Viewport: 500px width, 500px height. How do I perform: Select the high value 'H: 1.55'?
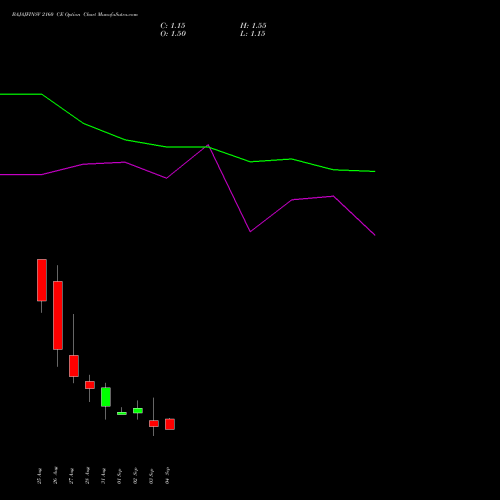click(253, 26)
